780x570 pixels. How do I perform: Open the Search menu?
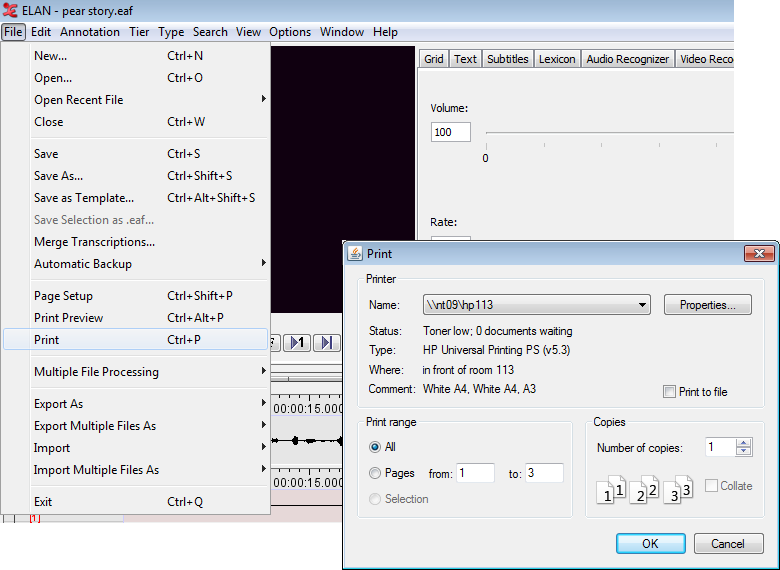pos(210,32)
